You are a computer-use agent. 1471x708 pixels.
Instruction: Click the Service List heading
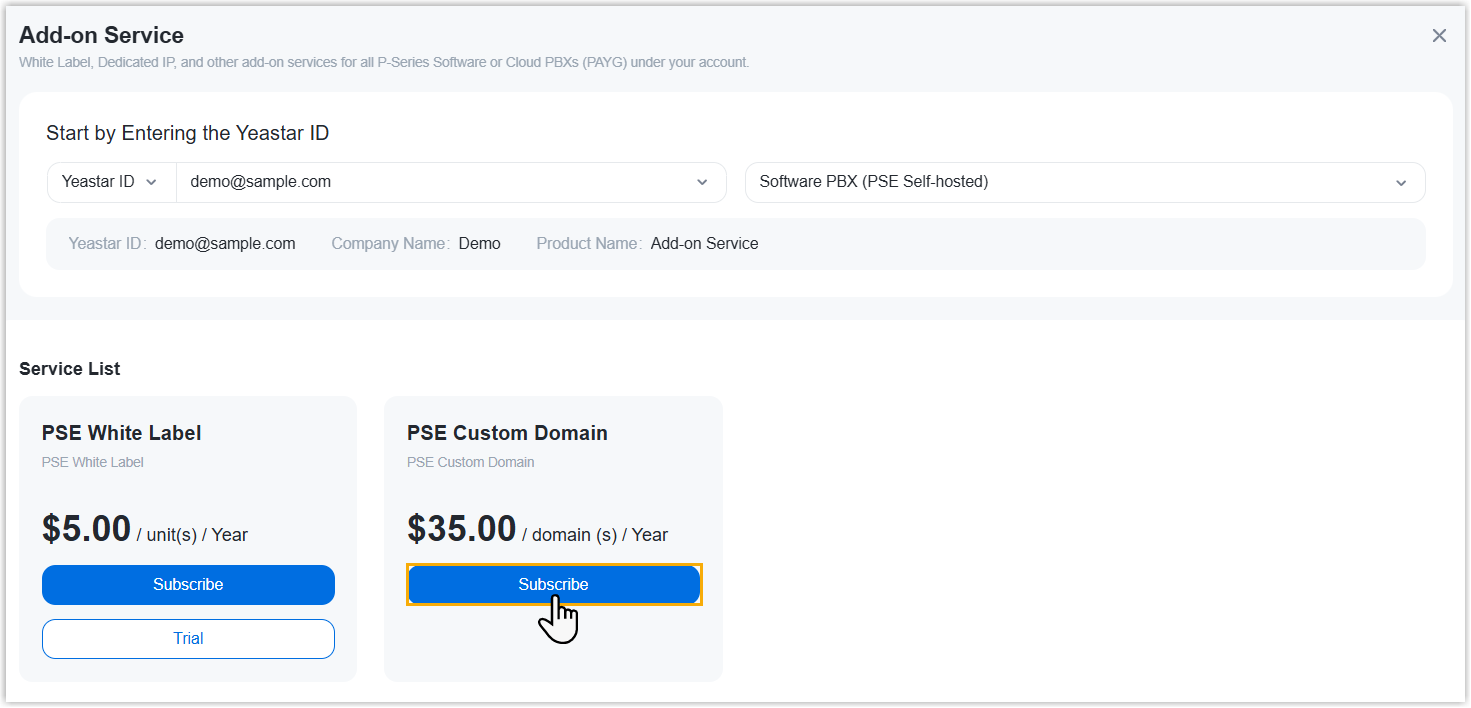(x=69, y=369)
